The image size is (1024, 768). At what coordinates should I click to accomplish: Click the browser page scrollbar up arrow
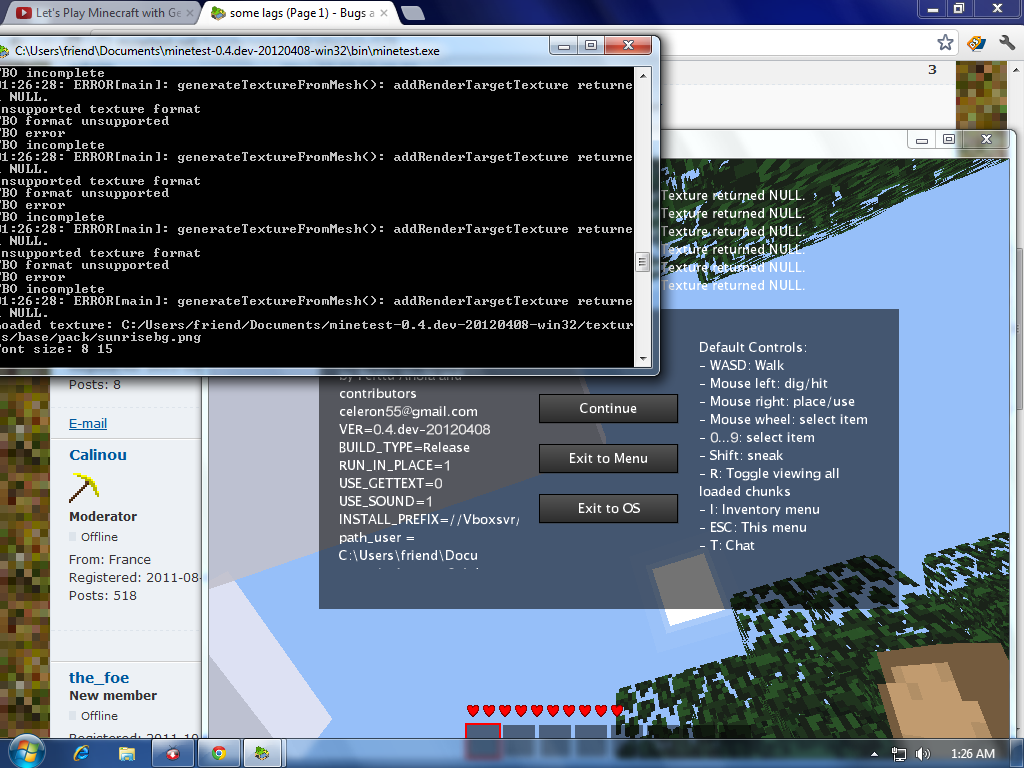[1017, 69]
